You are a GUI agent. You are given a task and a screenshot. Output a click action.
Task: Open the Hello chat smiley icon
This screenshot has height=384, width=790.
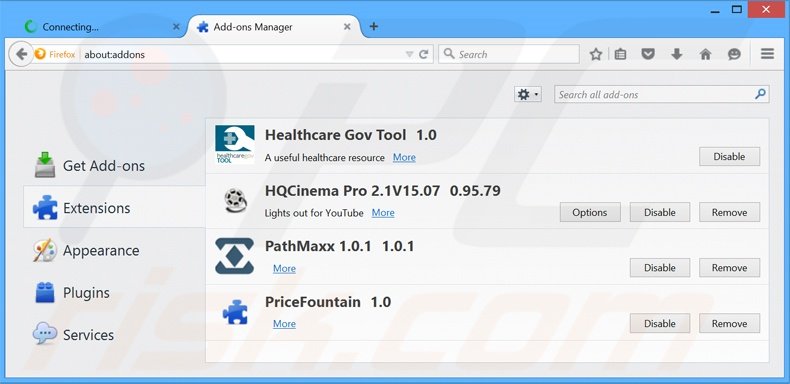[x=735, y=54]
